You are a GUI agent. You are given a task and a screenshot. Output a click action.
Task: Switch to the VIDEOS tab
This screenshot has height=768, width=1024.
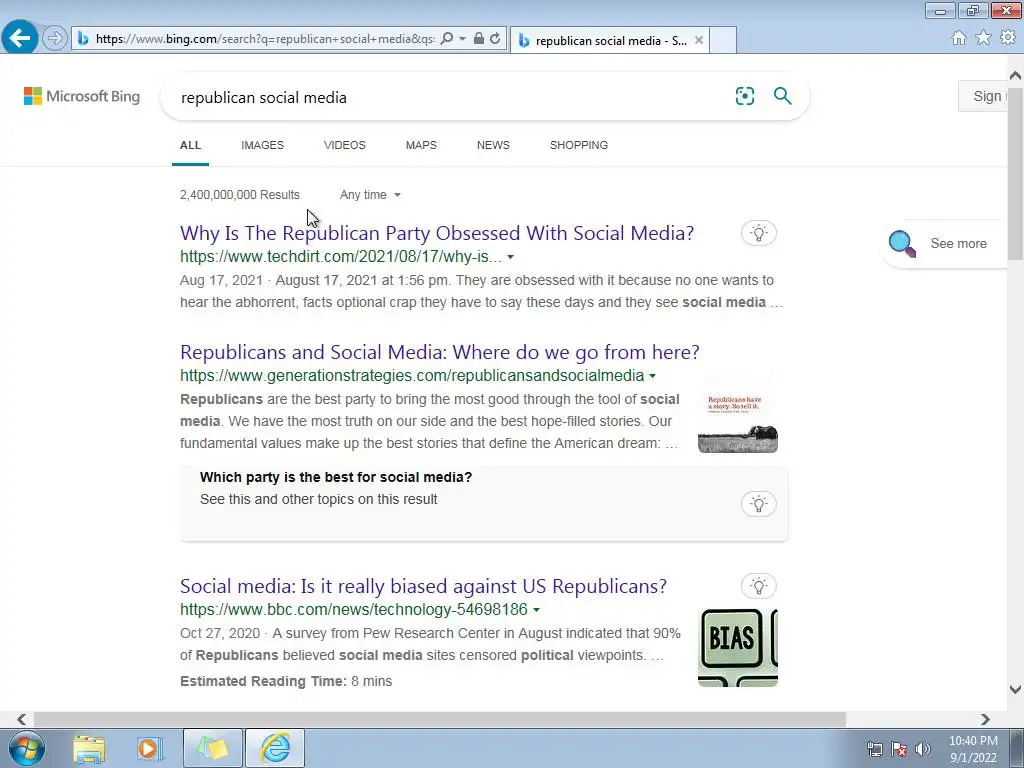pyautogui.click(x=345, y=145)
